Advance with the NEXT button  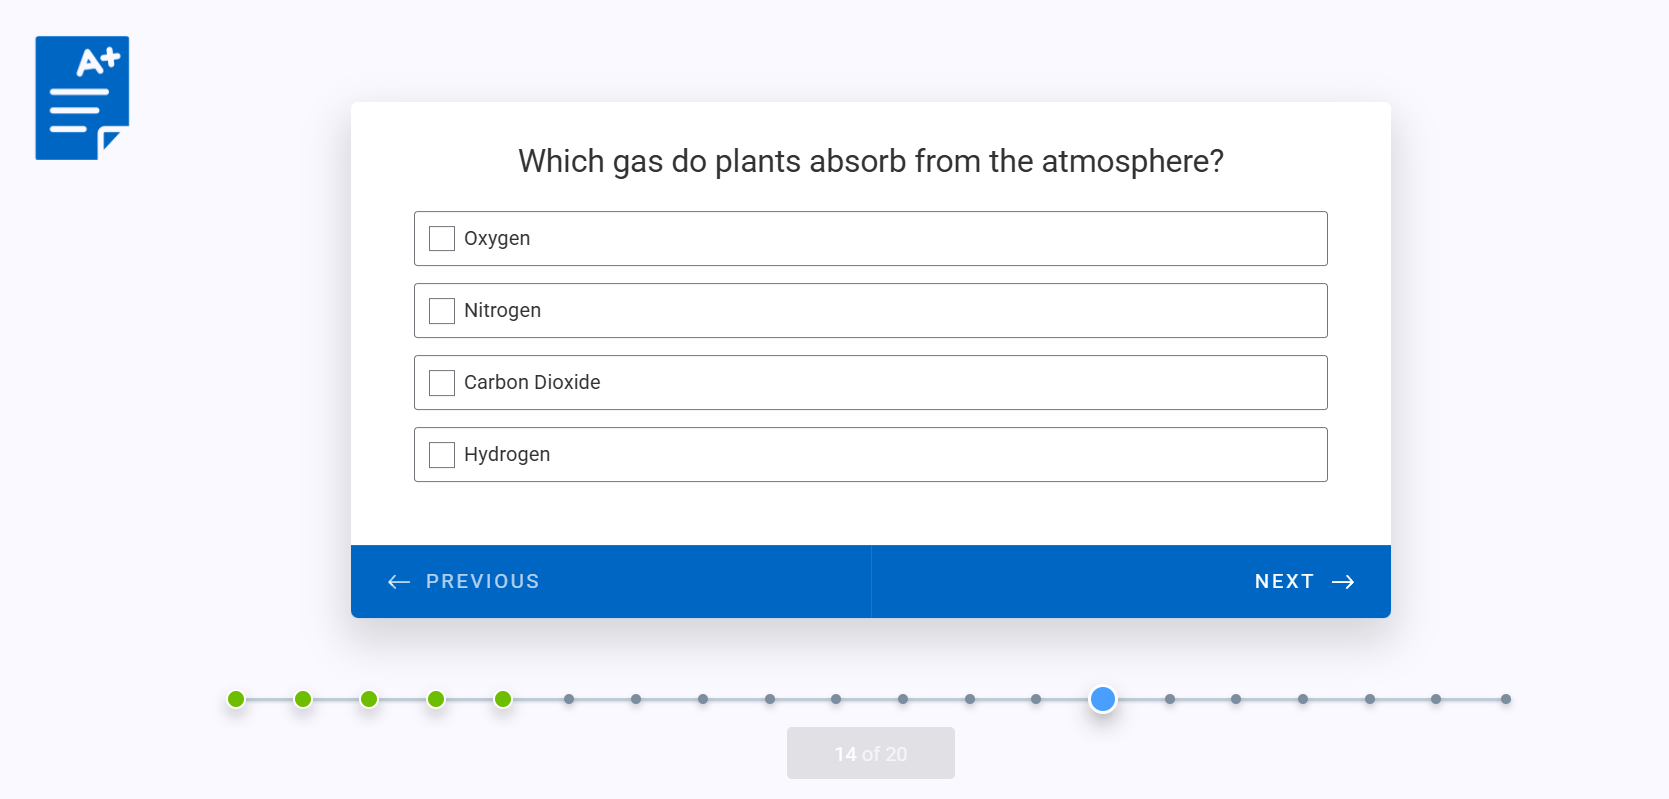(x=1131, y=581)
